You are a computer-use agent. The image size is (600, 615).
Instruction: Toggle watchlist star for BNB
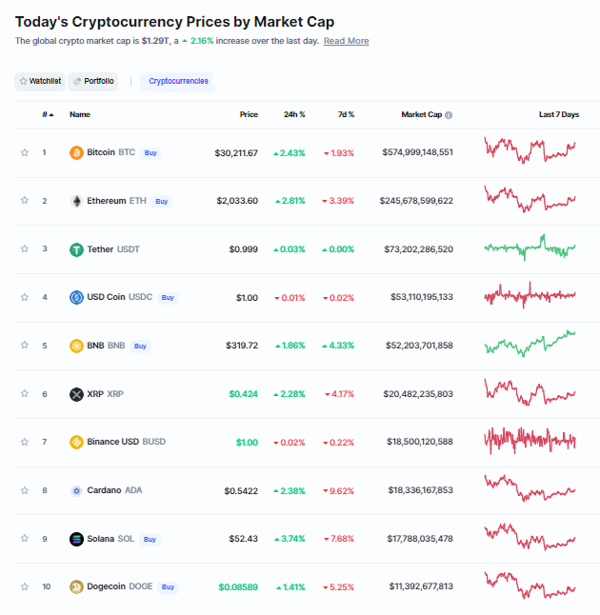[25, 345]
